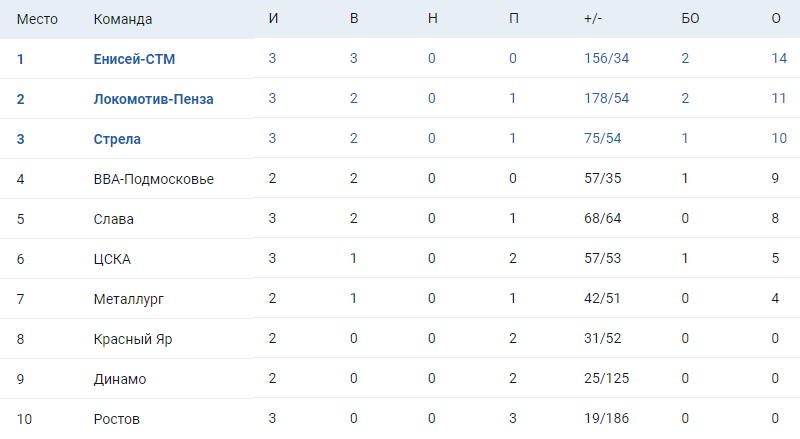Click the Команда column header

[121, 20]
